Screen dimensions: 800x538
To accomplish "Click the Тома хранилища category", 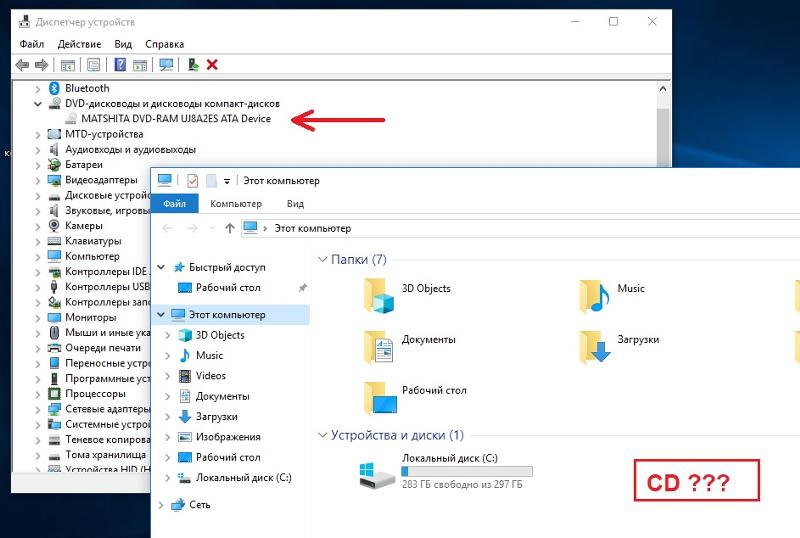I will (x=105, y=455).
